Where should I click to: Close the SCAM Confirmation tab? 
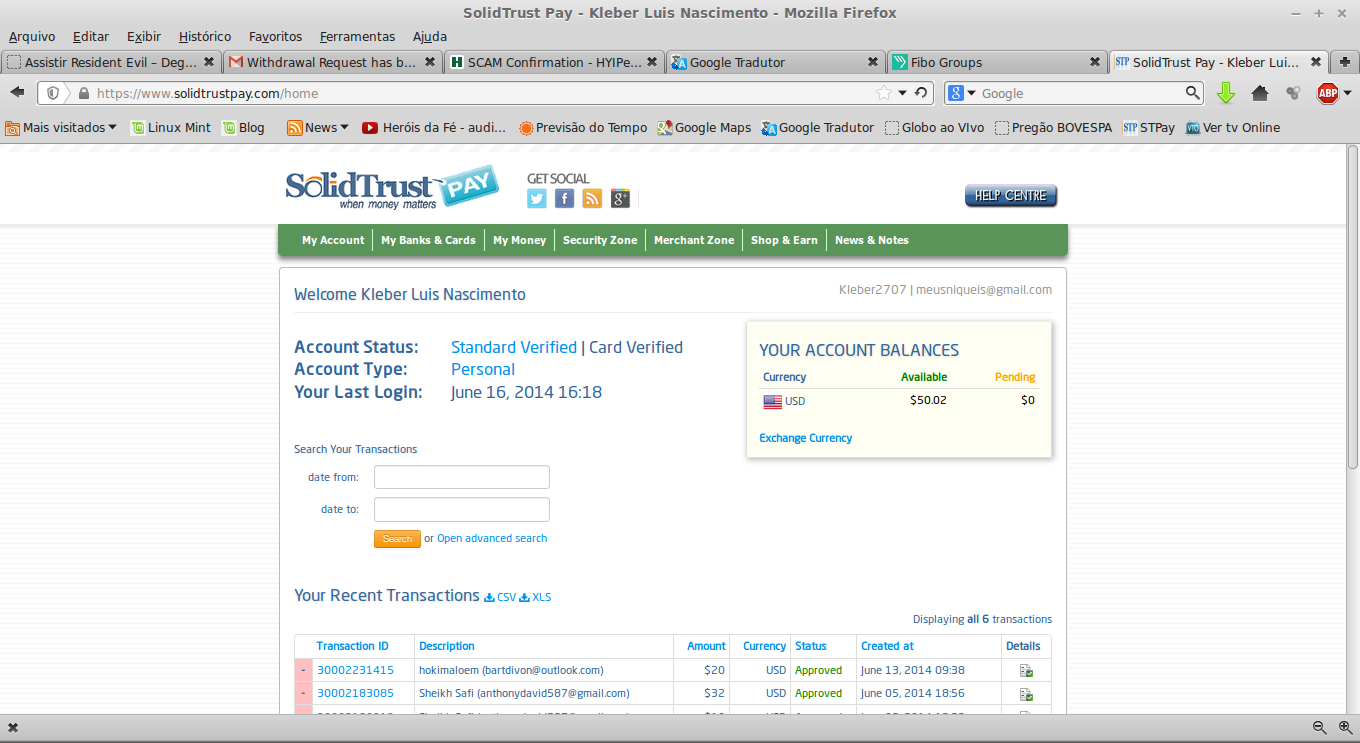[651, 62]
